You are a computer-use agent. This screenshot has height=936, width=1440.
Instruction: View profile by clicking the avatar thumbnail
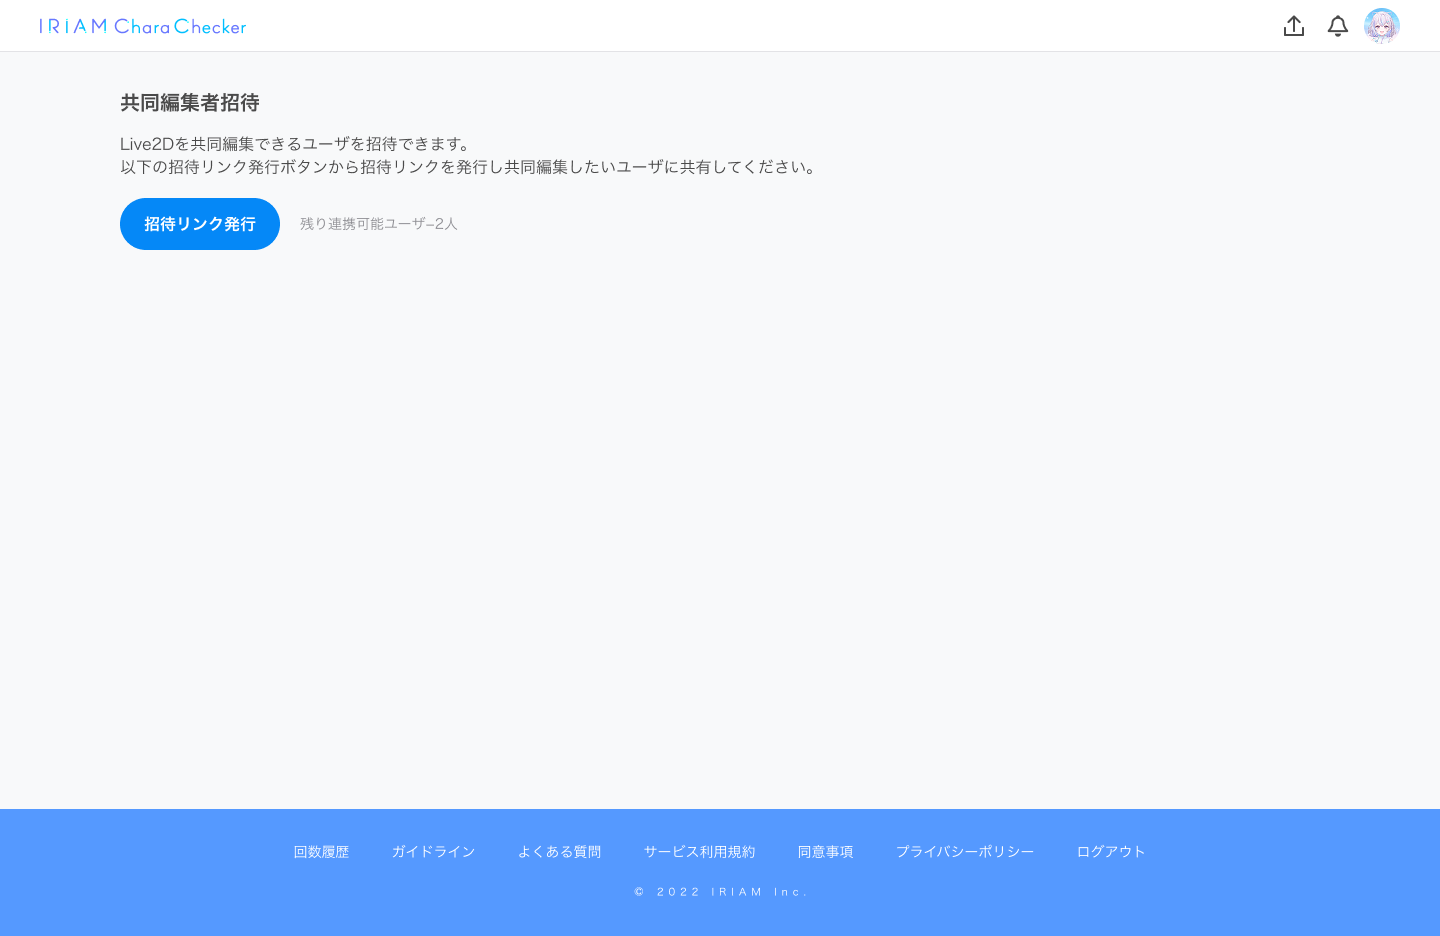click(1382, 26)
